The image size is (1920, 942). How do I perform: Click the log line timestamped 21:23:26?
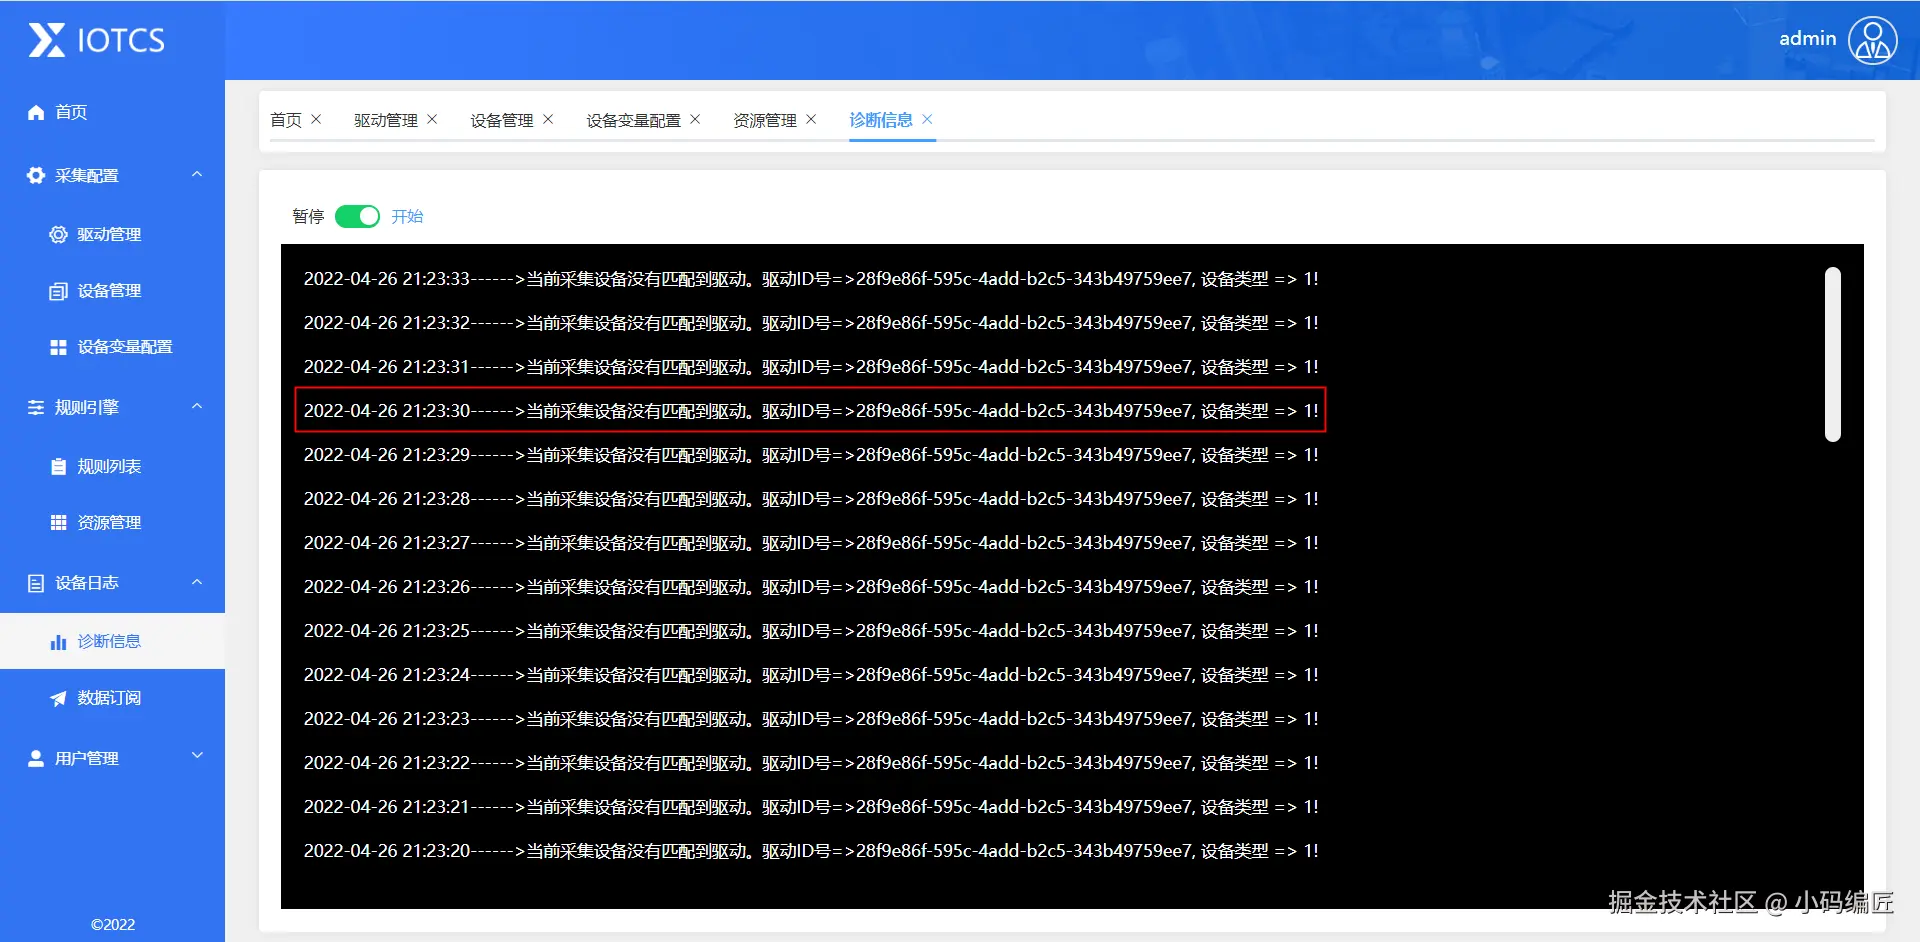(x=811, y=587)
